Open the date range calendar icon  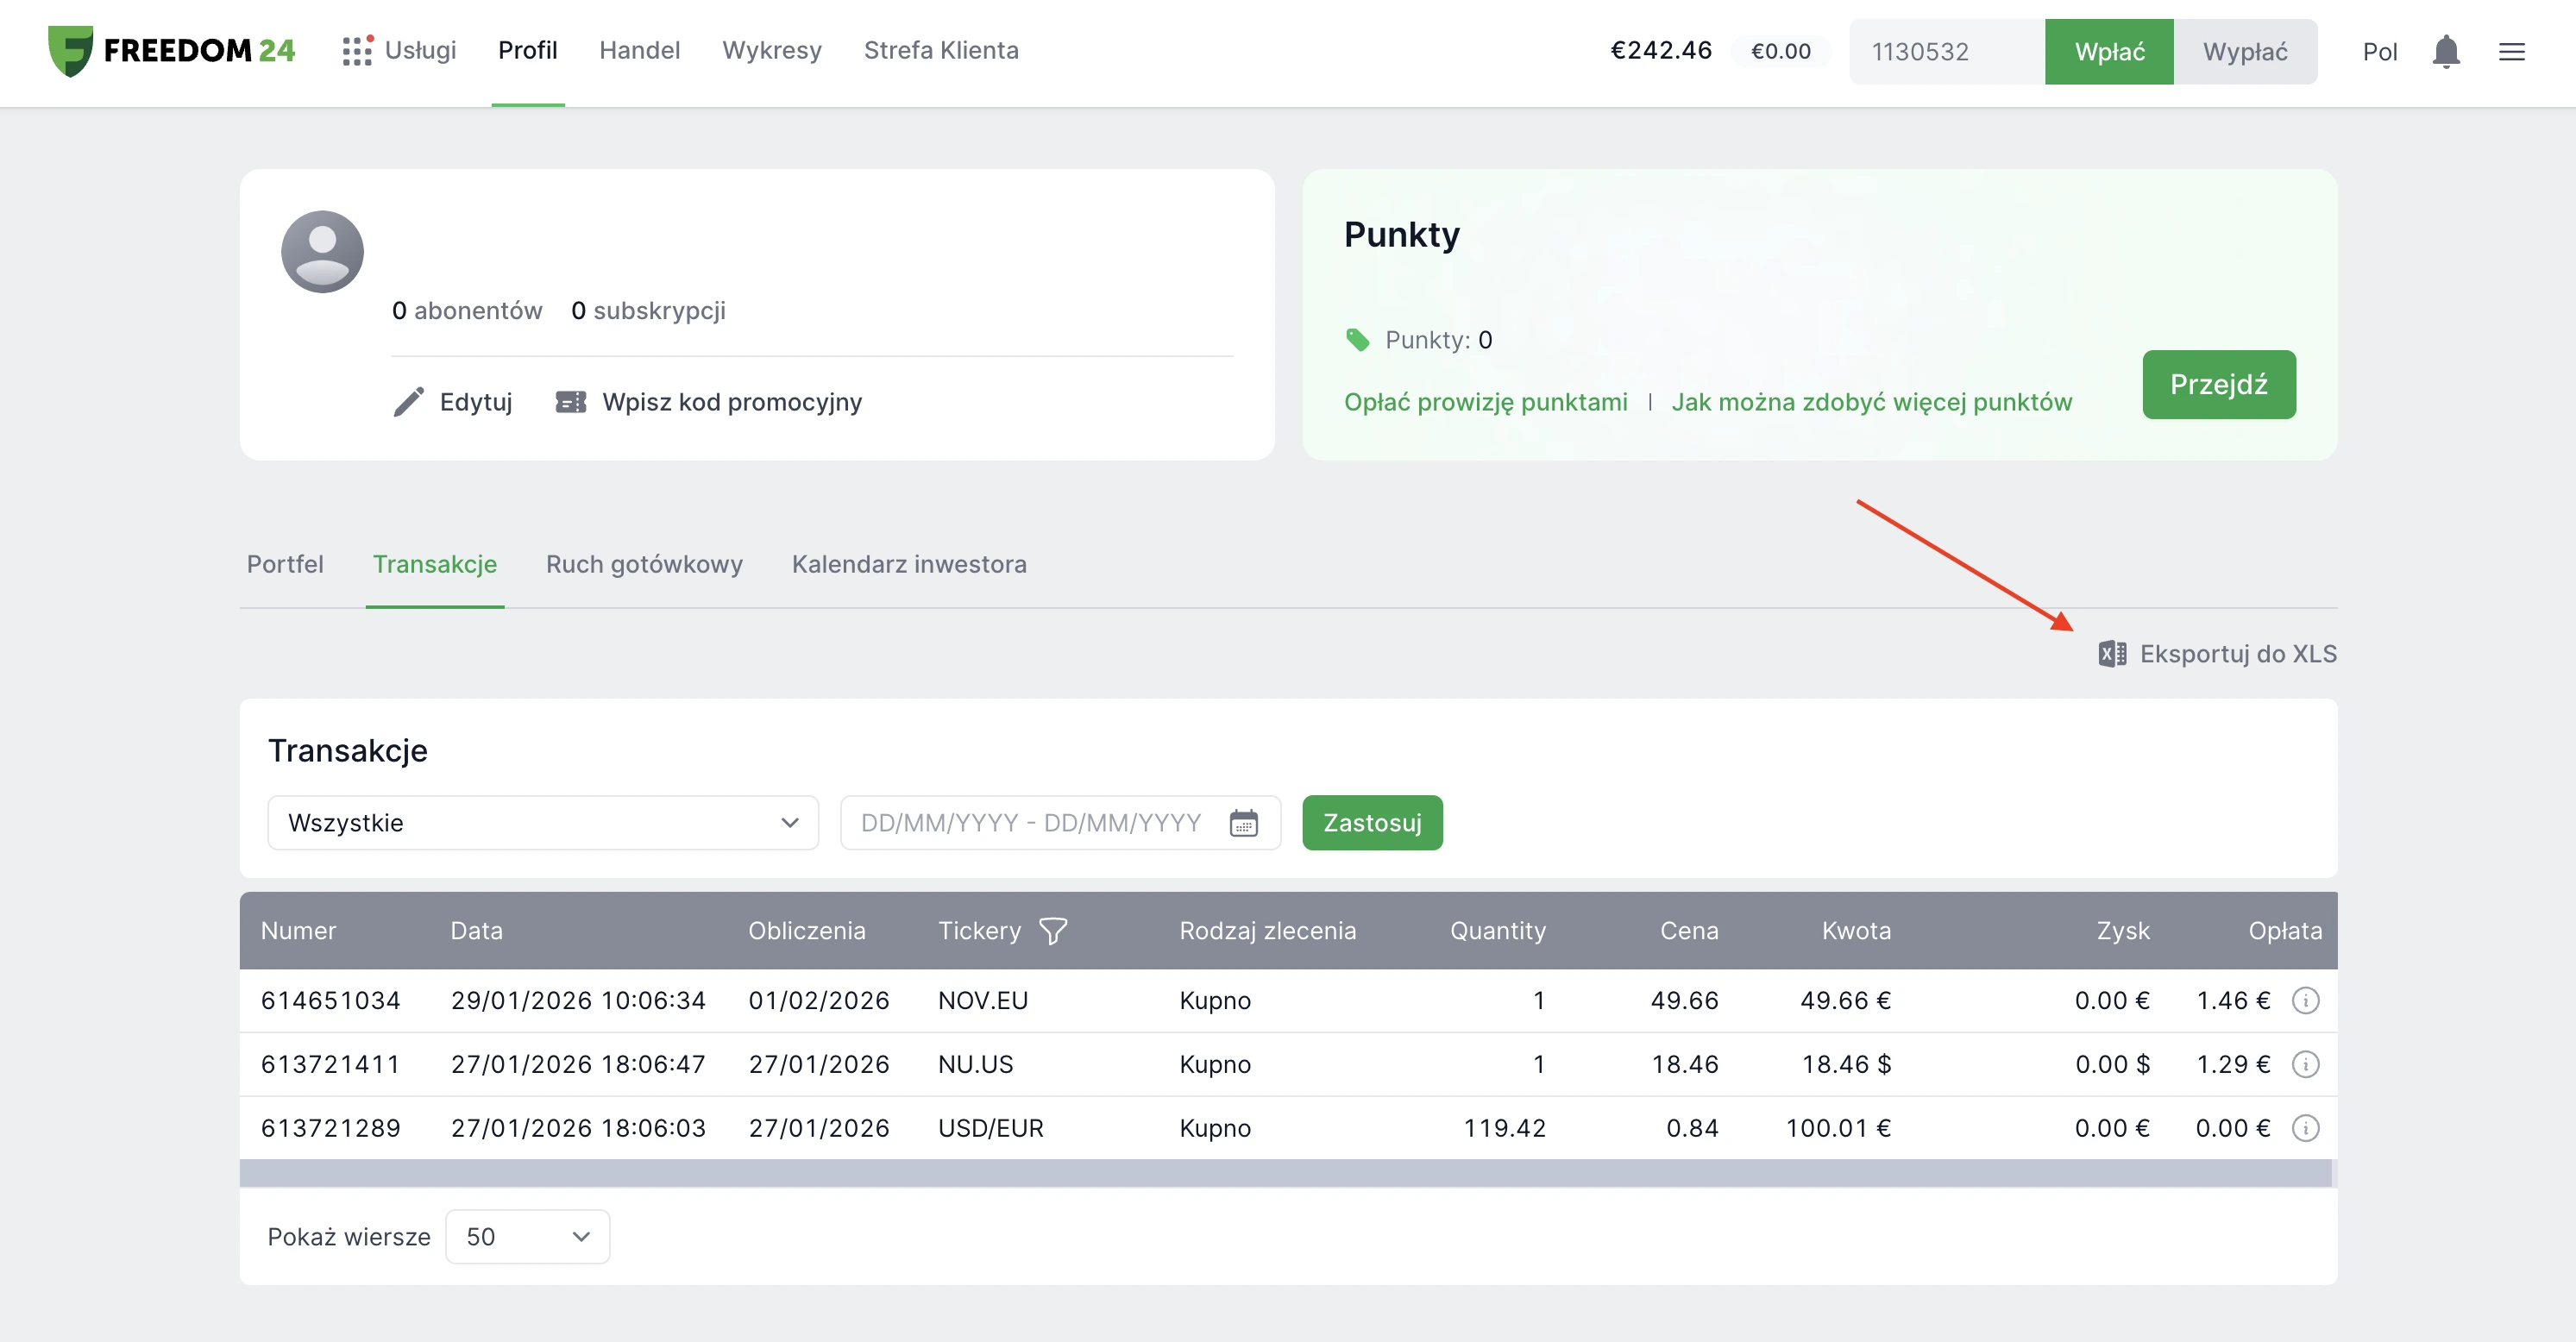click(1243, 823)
